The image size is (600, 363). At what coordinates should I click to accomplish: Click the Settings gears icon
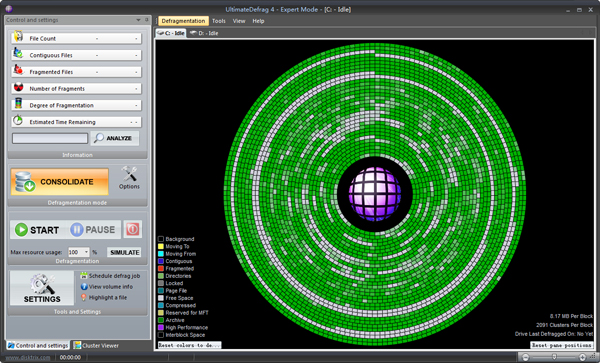click(42, 284)
